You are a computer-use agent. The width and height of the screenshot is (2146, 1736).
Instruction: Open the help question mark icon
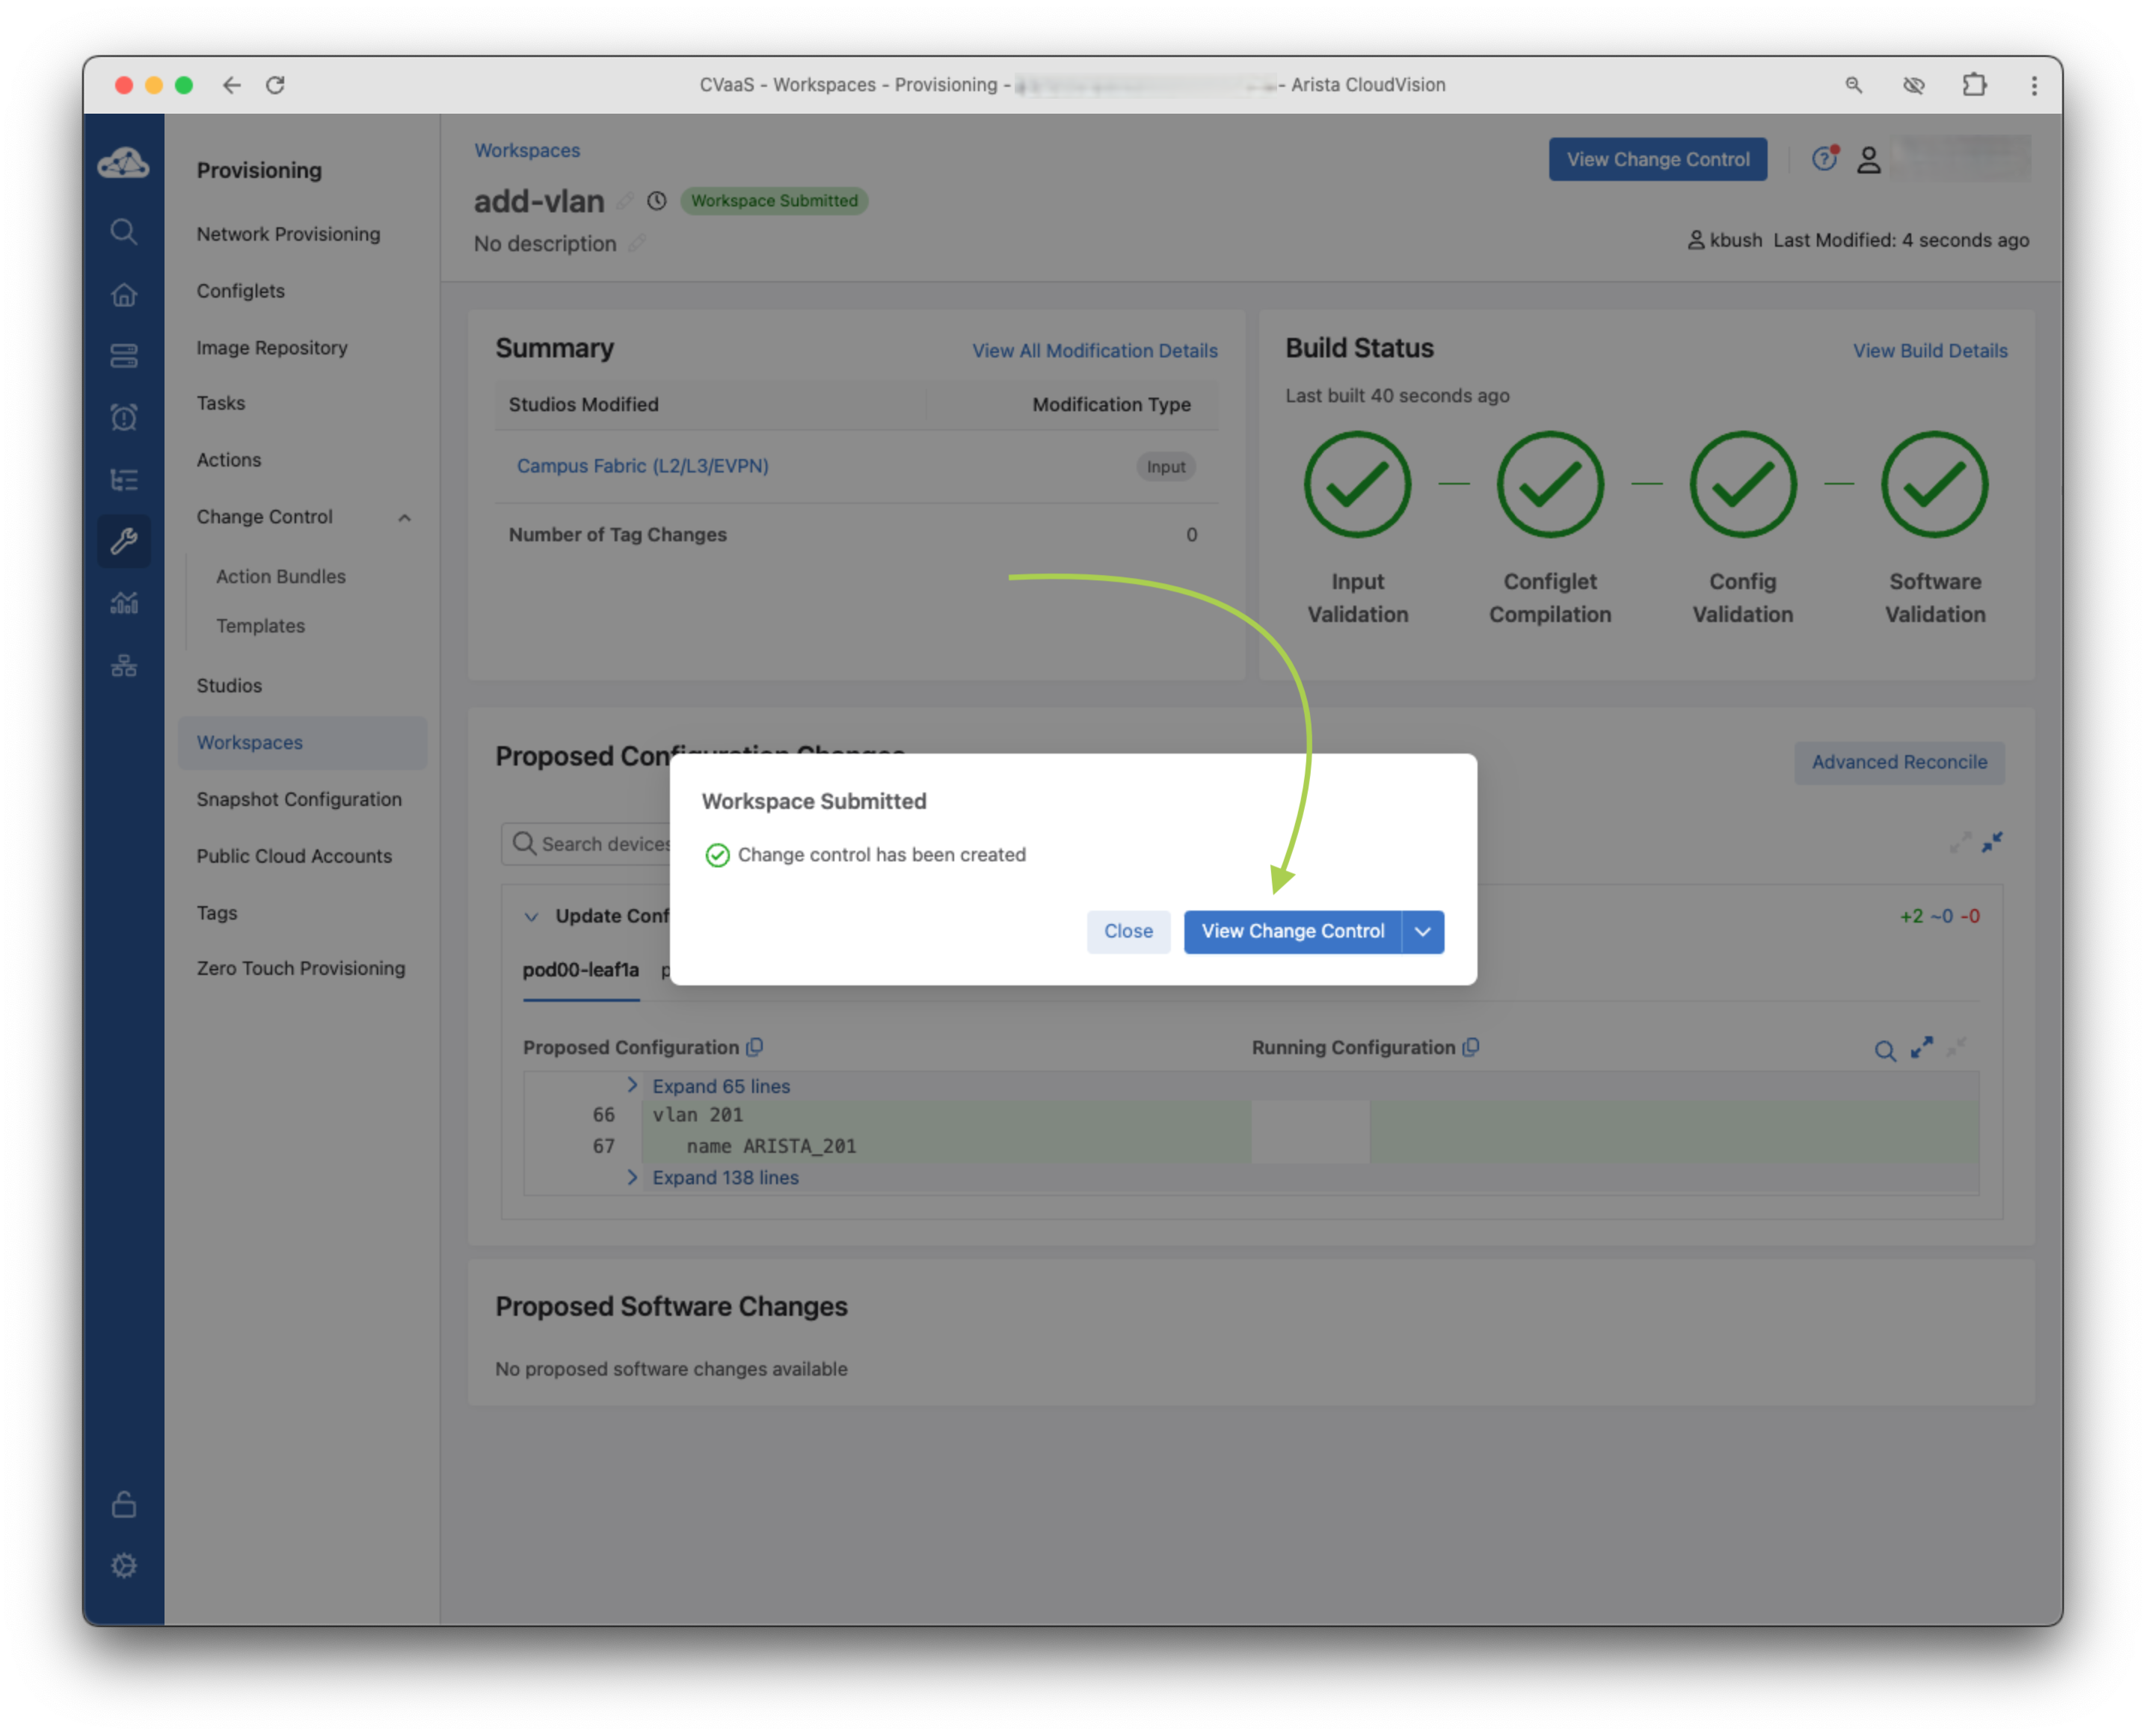point(1824,159)
